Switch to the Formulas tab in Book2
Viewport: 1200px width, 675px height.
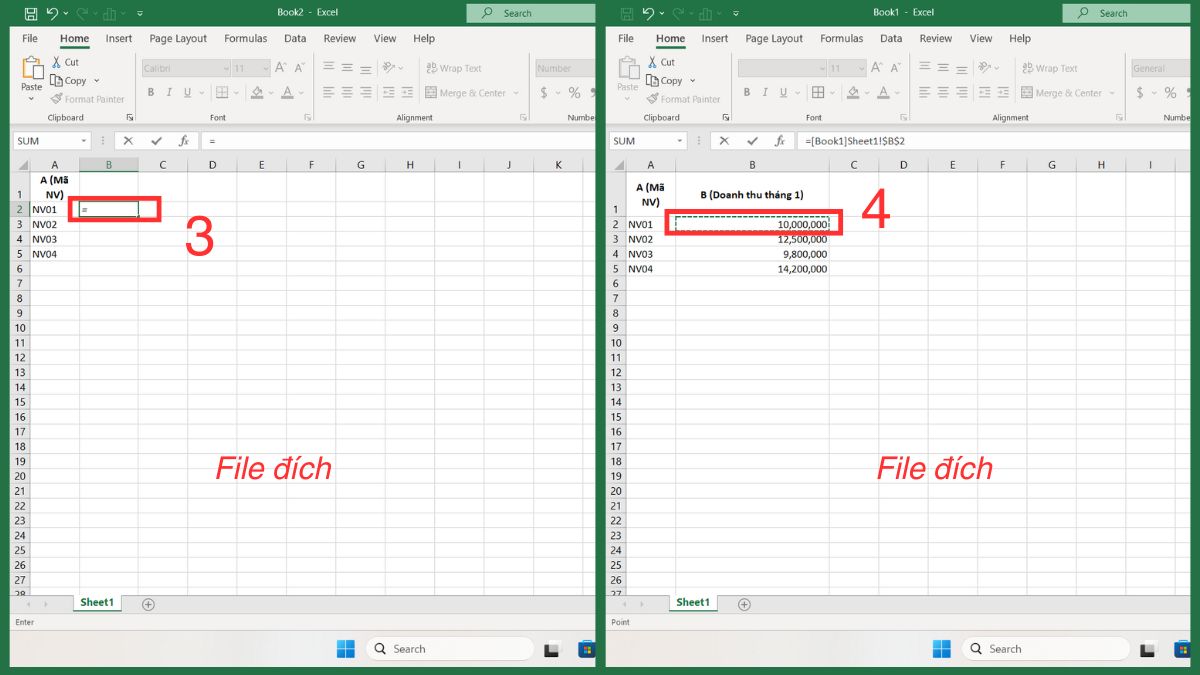246,39
